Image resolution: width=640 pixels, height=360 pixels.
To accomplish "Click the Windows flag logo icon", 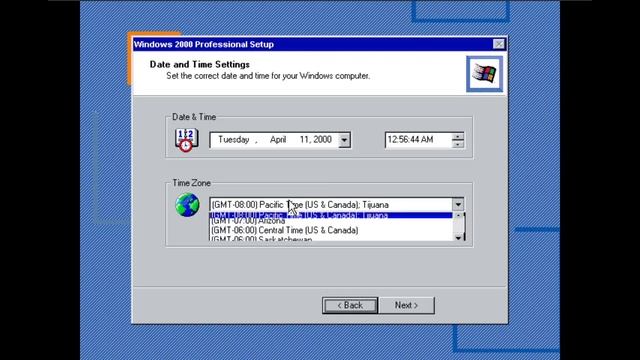I will point(484,74).
